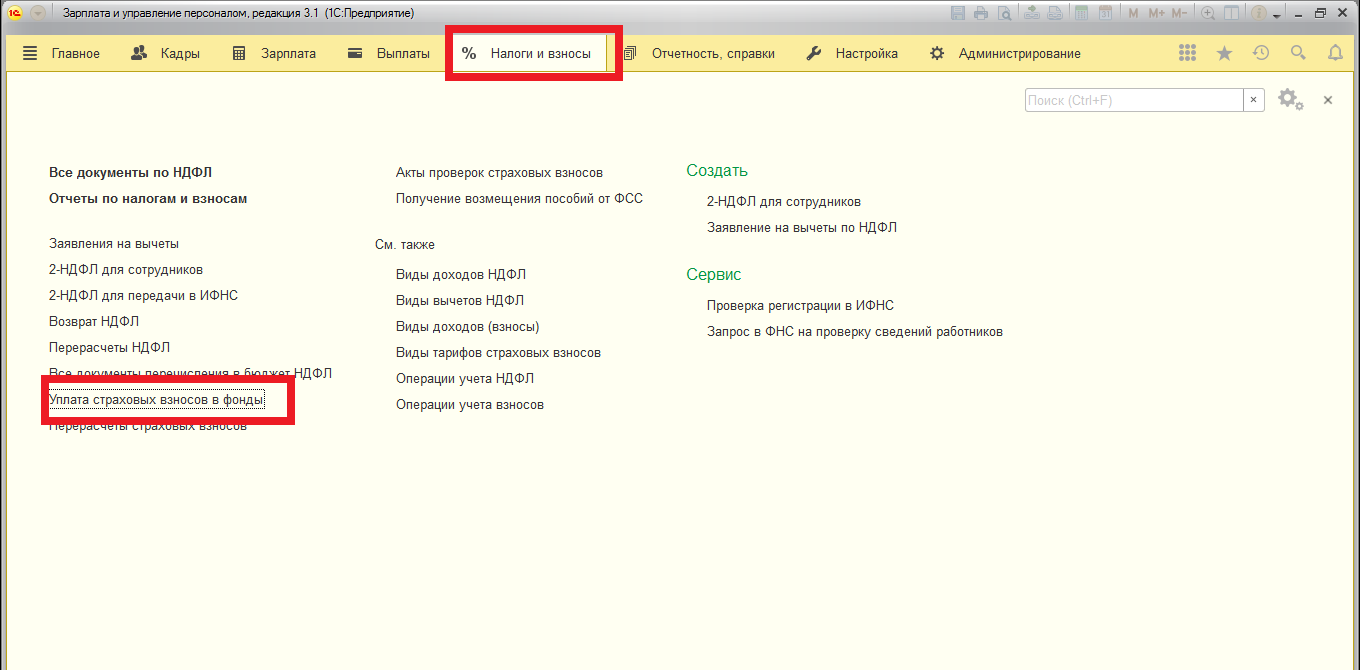The image size is (1360, 670).
Task: Open the Calendar icon showing 31
Action: pyautogui.click(x=1105, y=13)
